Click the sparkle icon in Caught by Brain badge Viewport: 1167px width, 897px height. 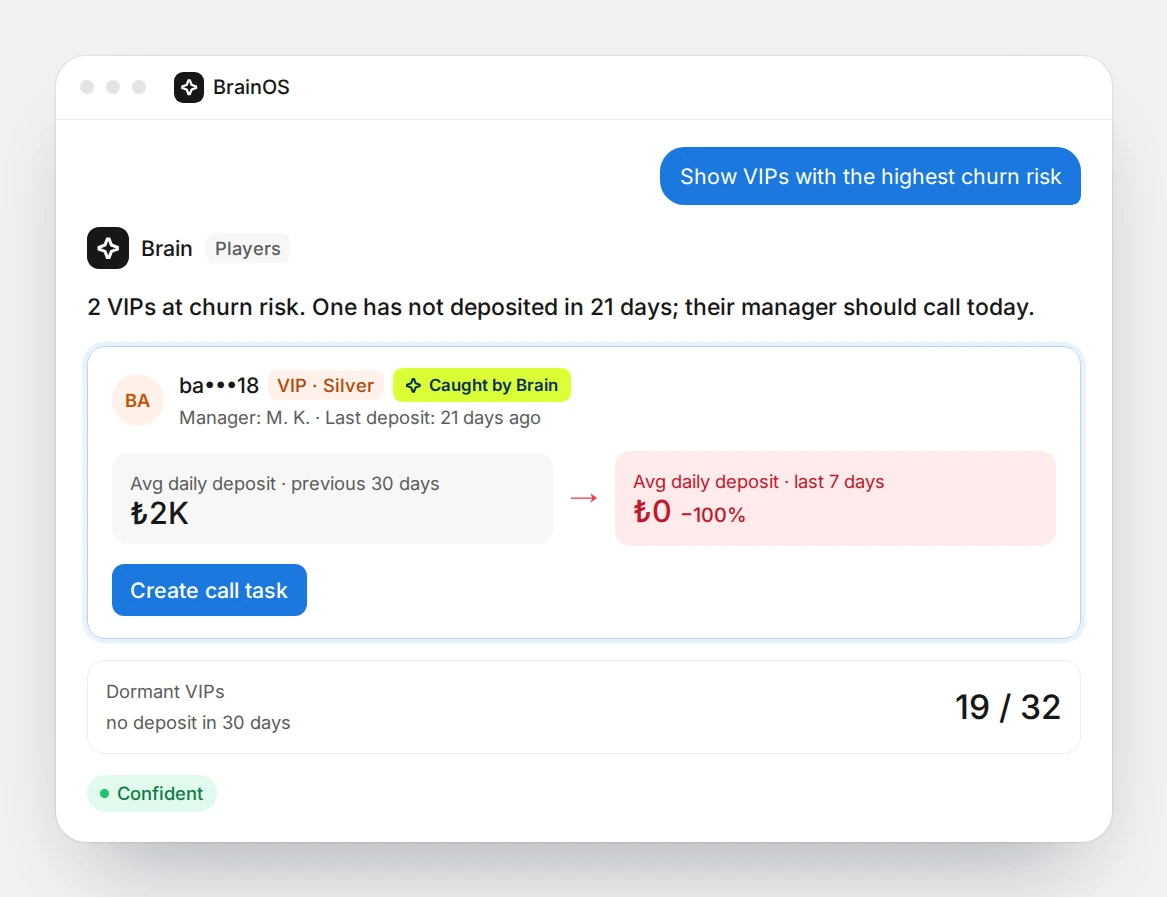point(413,385)
